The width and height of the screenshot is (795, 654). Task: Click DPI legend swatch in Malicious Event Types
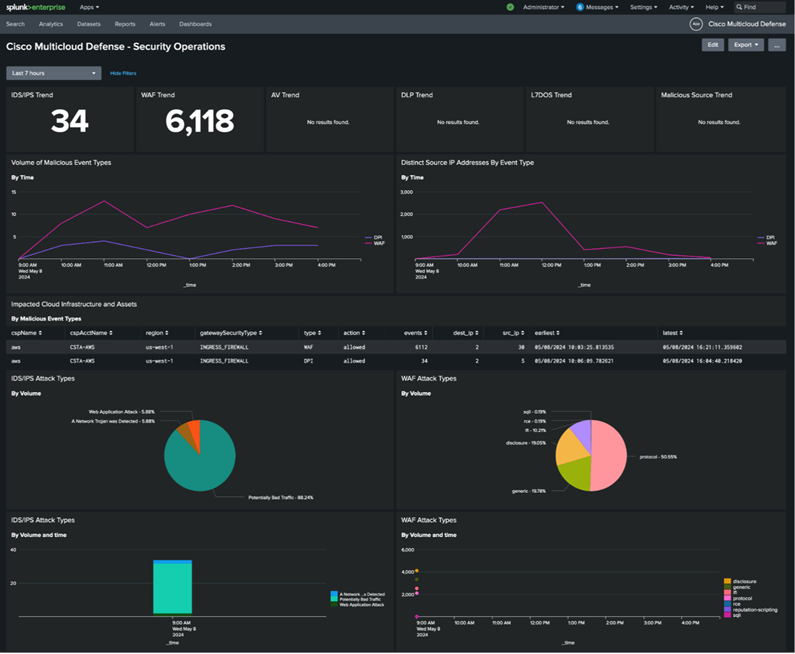(368, 238)
